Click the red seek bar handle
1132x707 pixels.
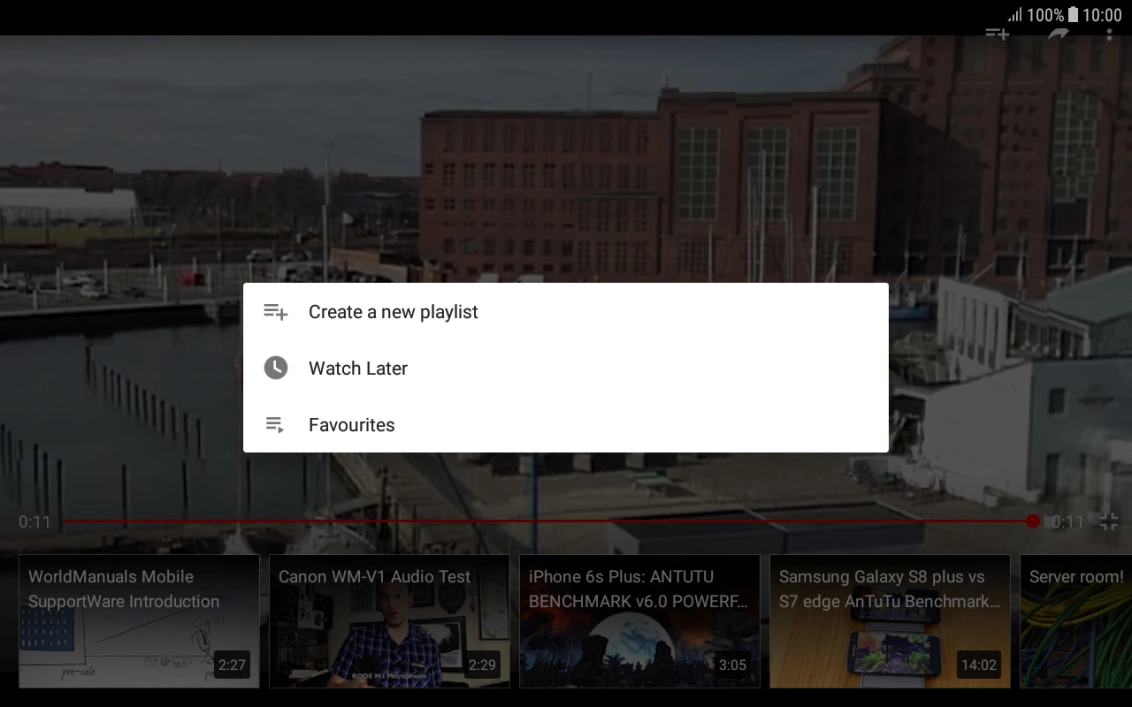[1032, 520]
